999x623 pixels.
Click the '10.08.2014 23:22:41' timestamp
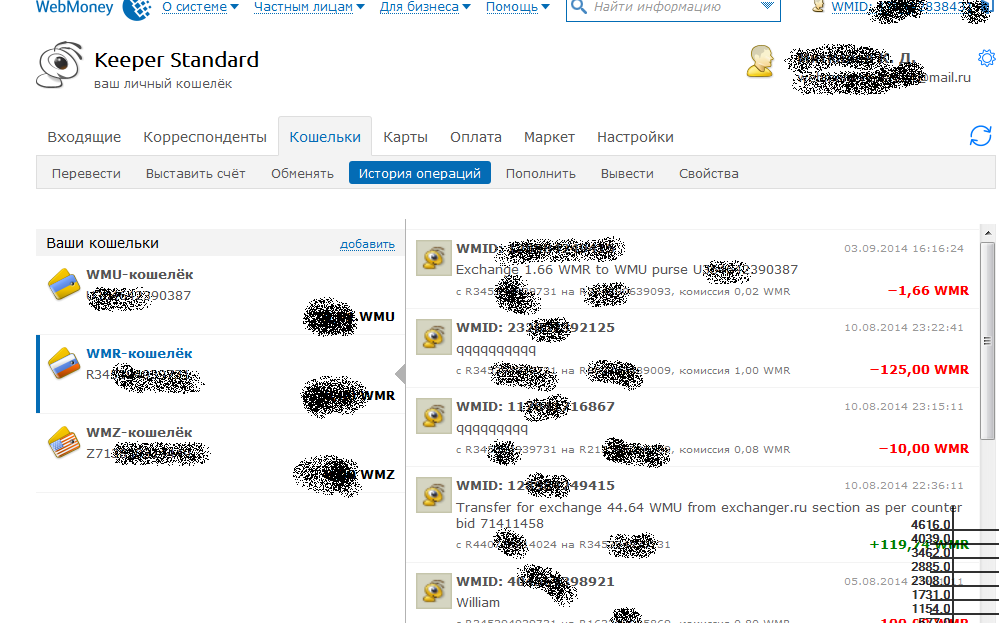point(903,327)
